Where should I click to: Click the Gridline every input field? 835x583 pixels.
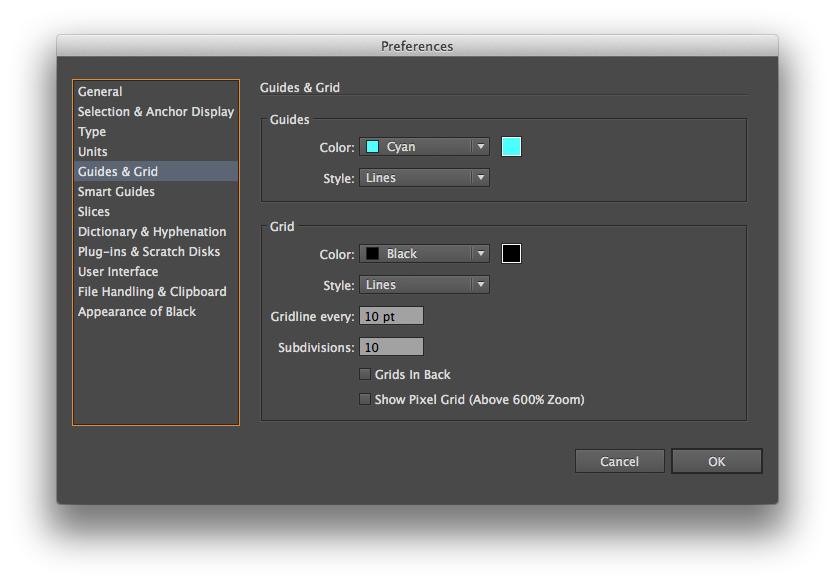(391, 316)
